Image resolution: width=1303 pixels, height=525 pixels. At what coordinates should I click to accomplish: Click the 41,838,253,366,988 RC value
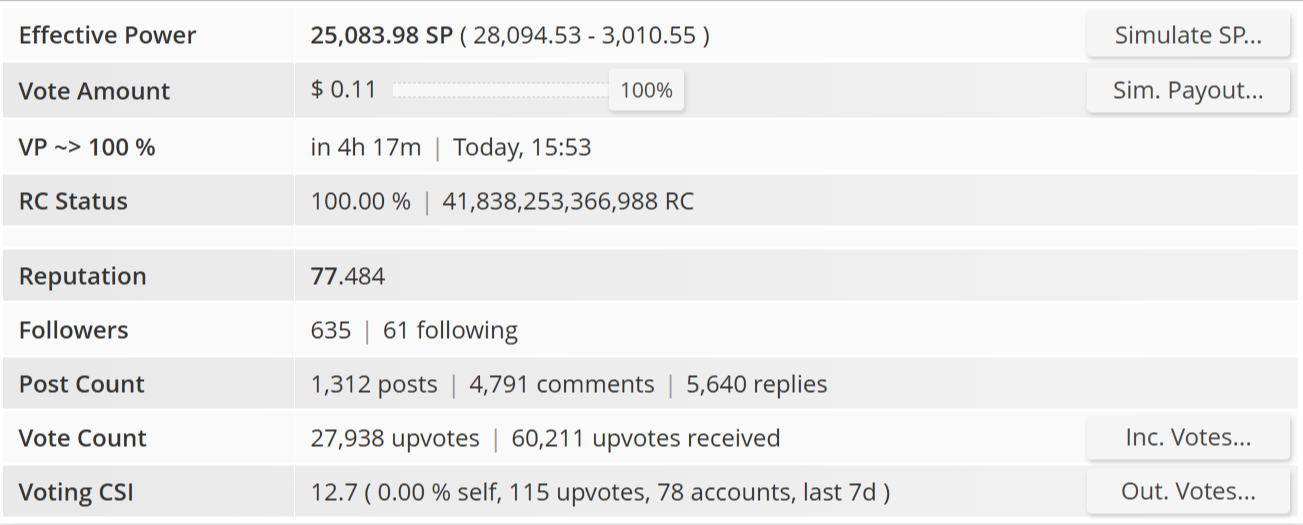[568, 202]
